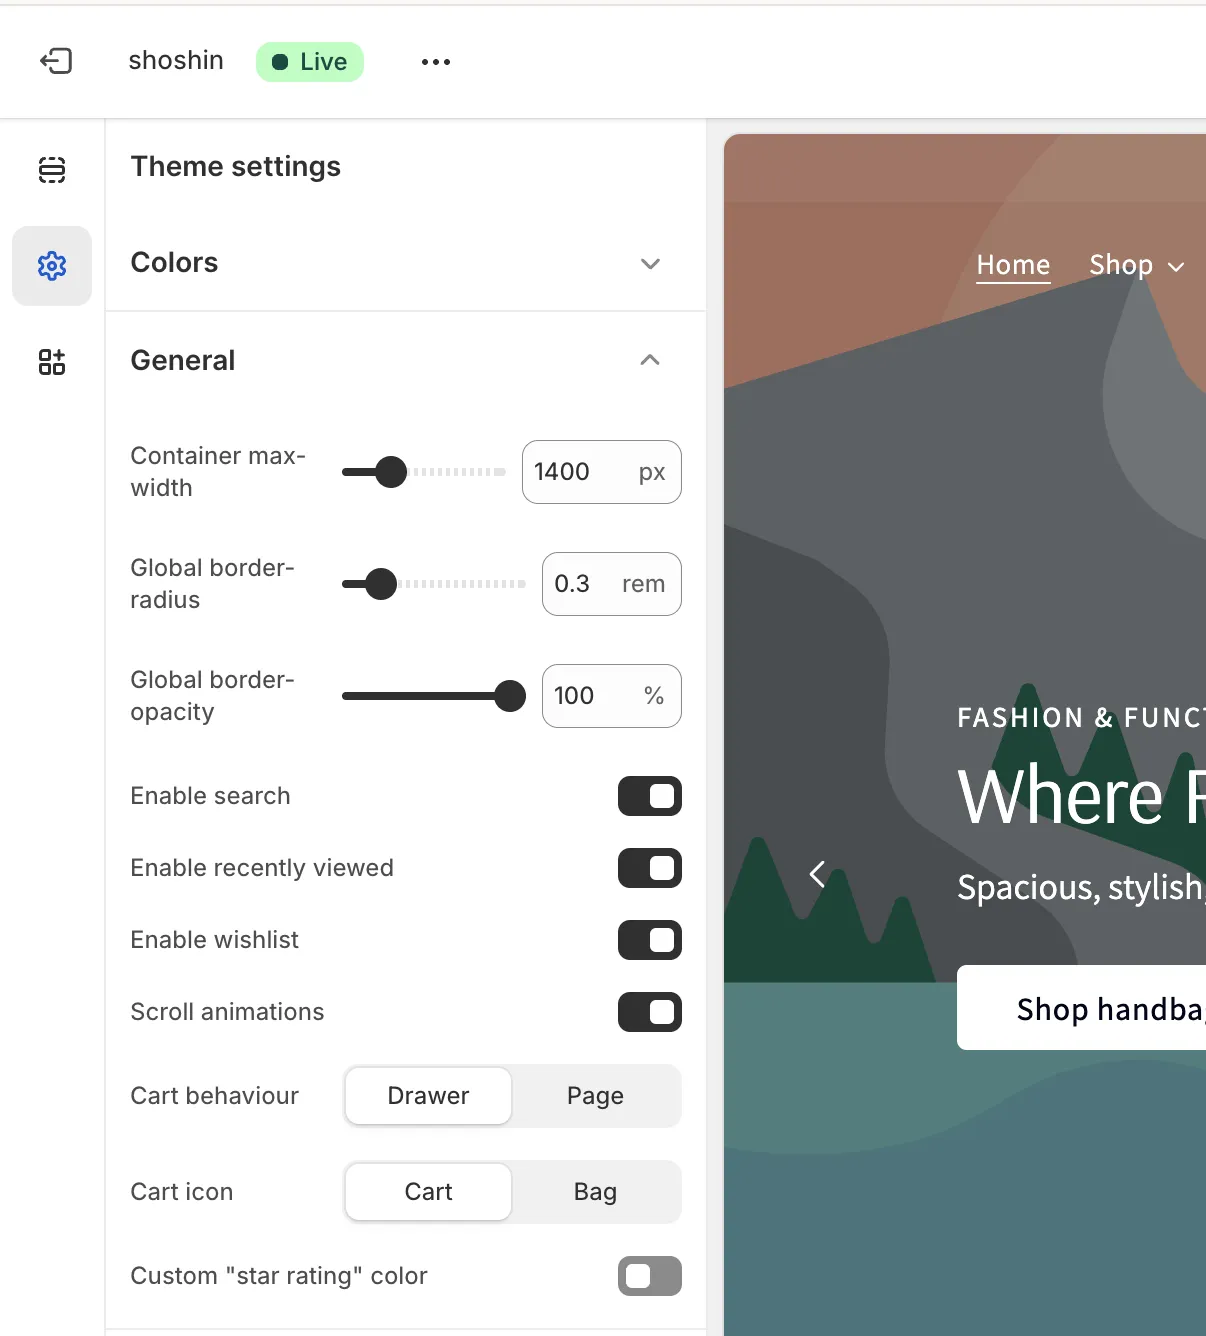Viewport: 1206px width, 1336px height.
Task: Select the Theme settings gear icon
Action: (51, 265)
